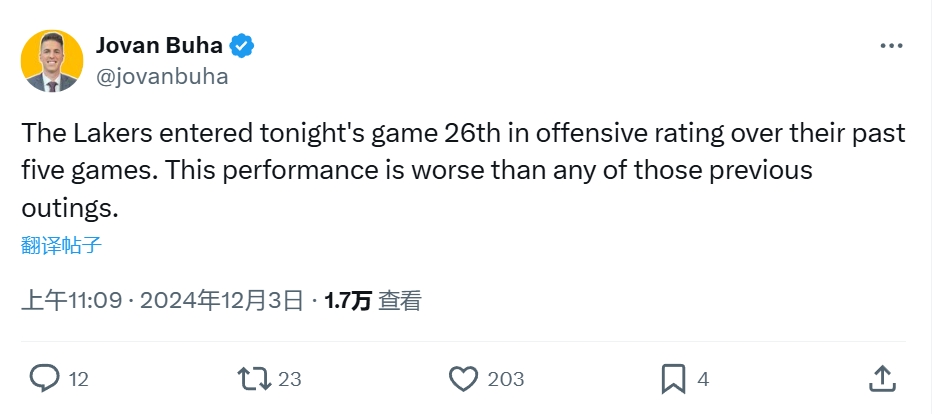Click the Jovan Buha display name
Image resolution: width=938 pixels, height=414 pixels.
click(158, 45)
